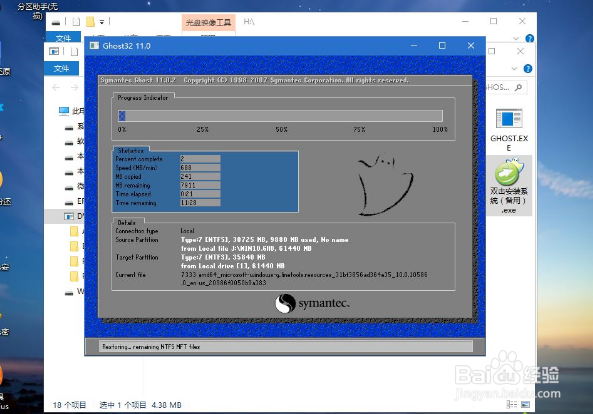The image size is (593, 414).
Task: Go forward with the explorer forward arrow
Action: [75, 87]
